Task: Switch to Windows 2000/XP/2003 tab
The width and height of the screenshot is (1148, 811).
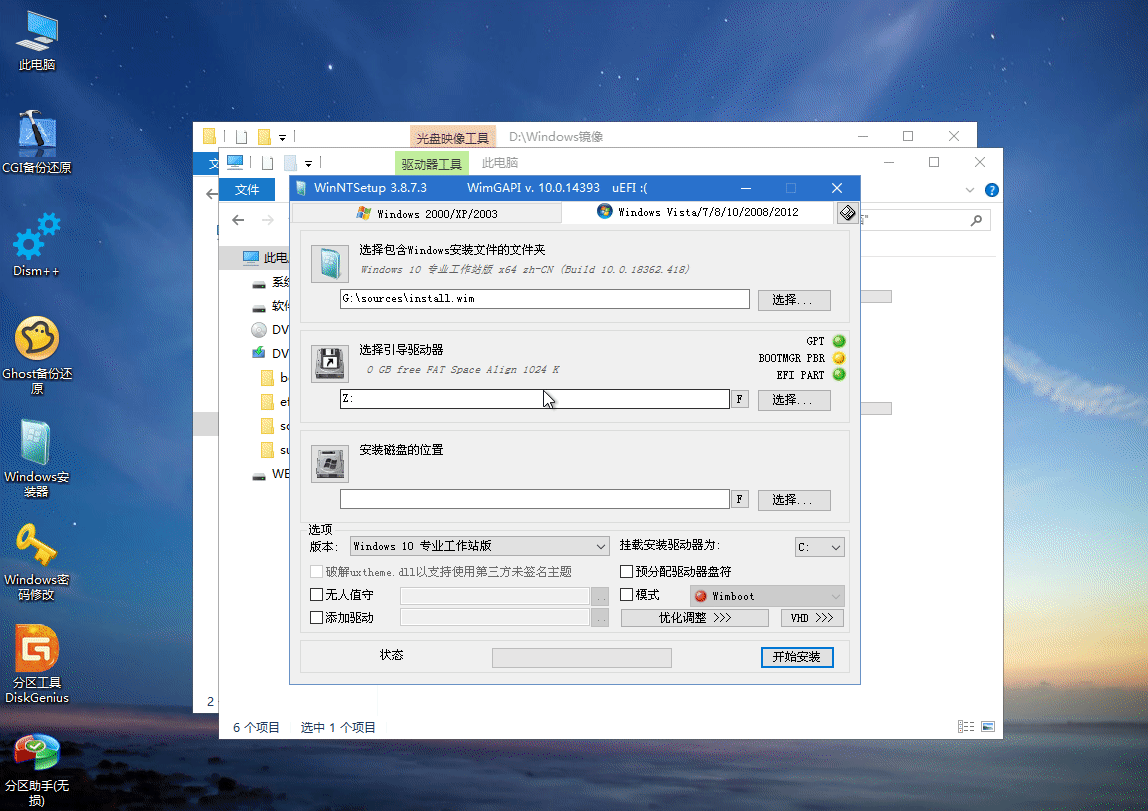Action: 427,214
